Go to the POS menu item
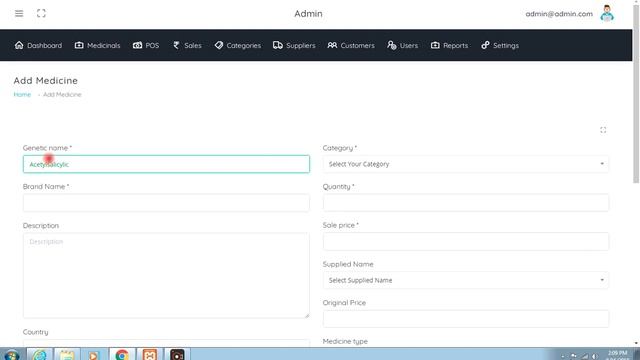 [x=146, y=45]
